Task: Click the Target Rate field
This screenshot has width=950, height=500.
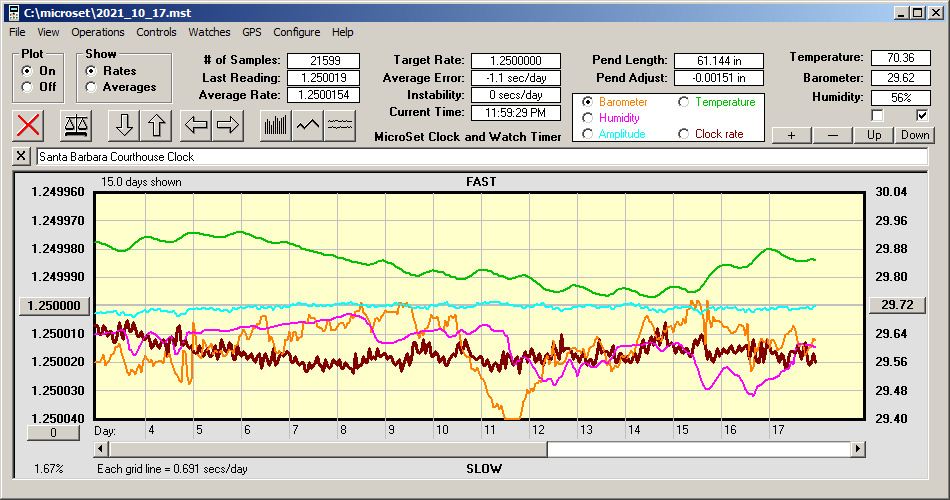Action: pyautogui.click(x=516, y=61)
